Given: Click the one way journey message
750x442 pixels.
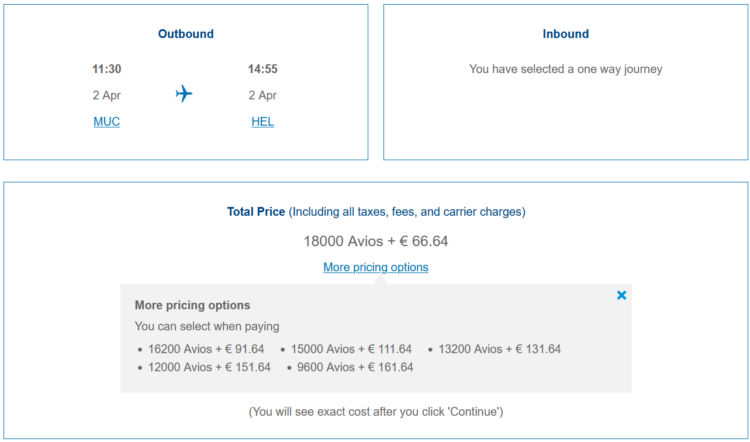Looking at the screenshot, I should tap(565, 69).
